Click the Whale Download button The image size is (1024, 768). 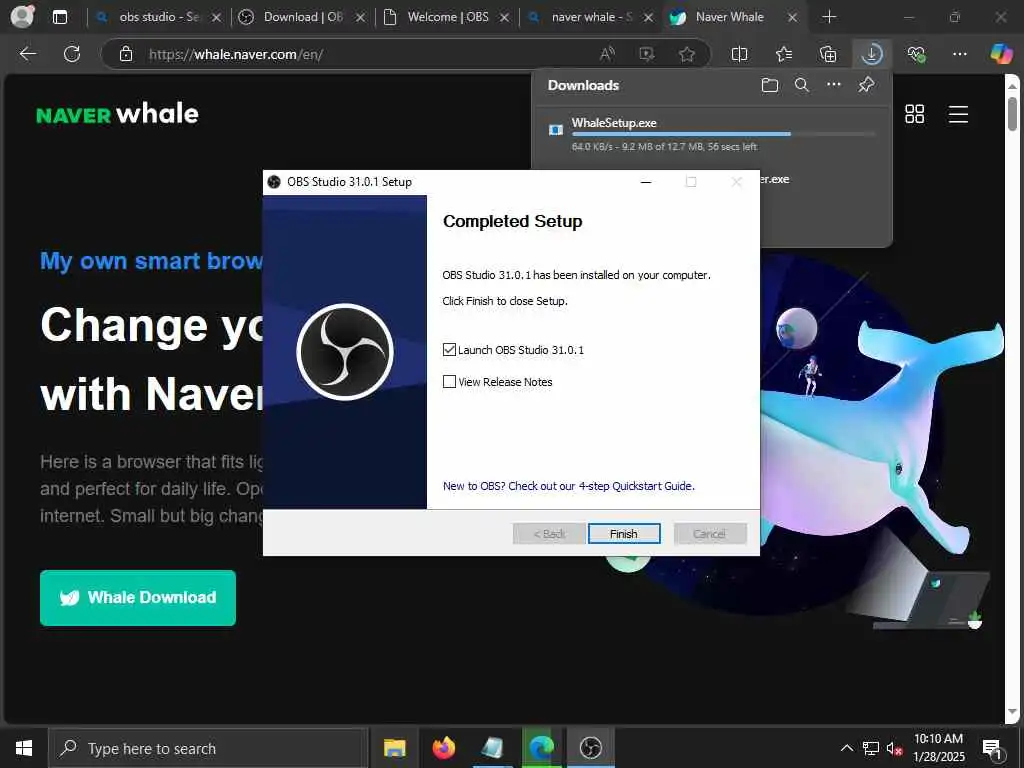click(138, 598)
